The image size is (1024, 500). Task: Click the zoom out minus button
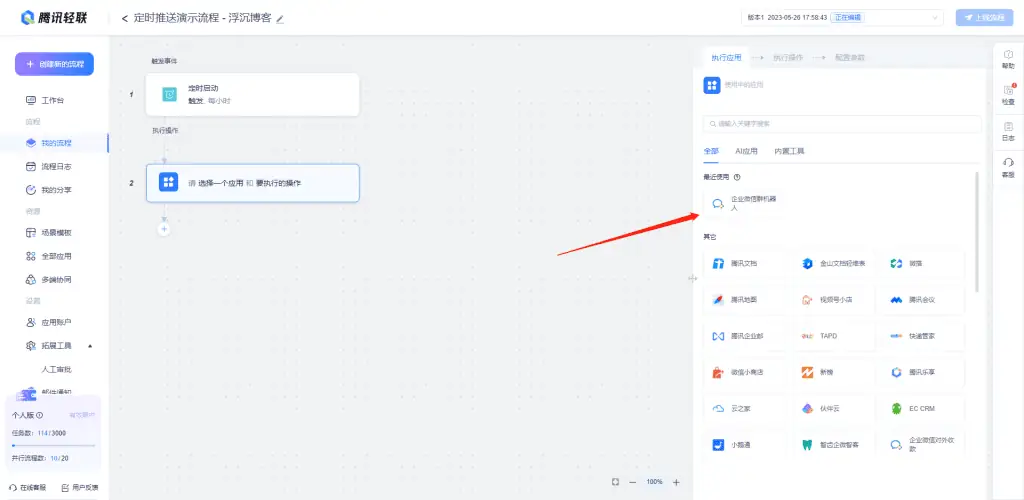[x=633, y=482]
